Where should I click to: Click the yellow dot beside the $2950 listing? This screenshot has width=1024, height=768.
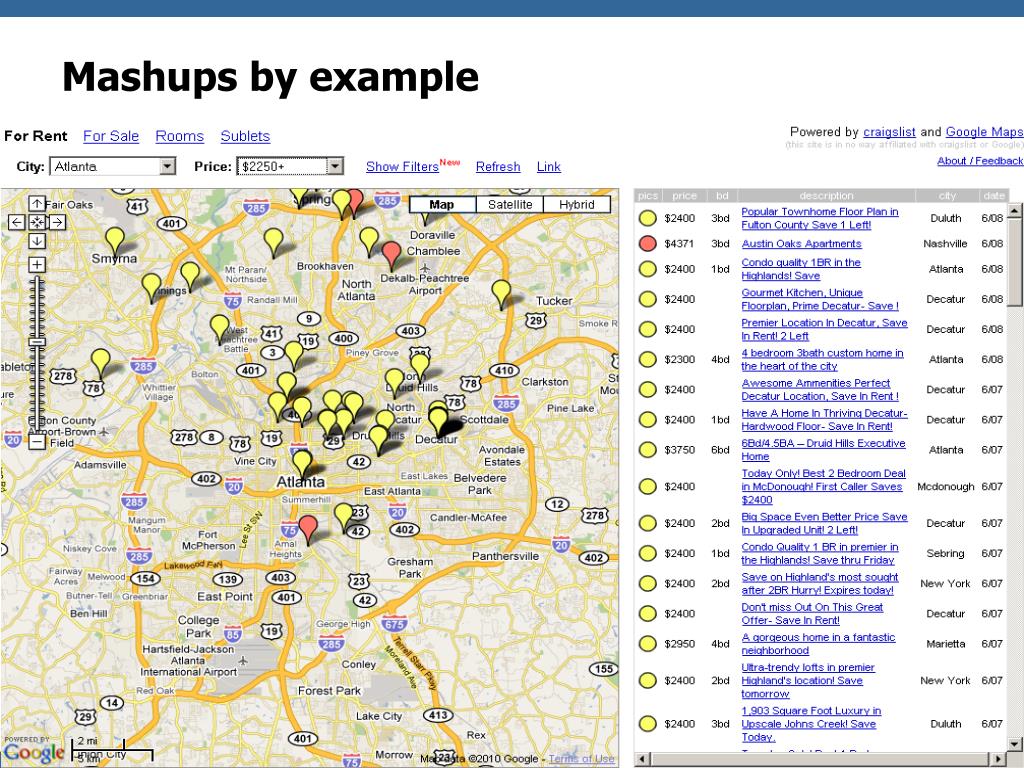647,644
